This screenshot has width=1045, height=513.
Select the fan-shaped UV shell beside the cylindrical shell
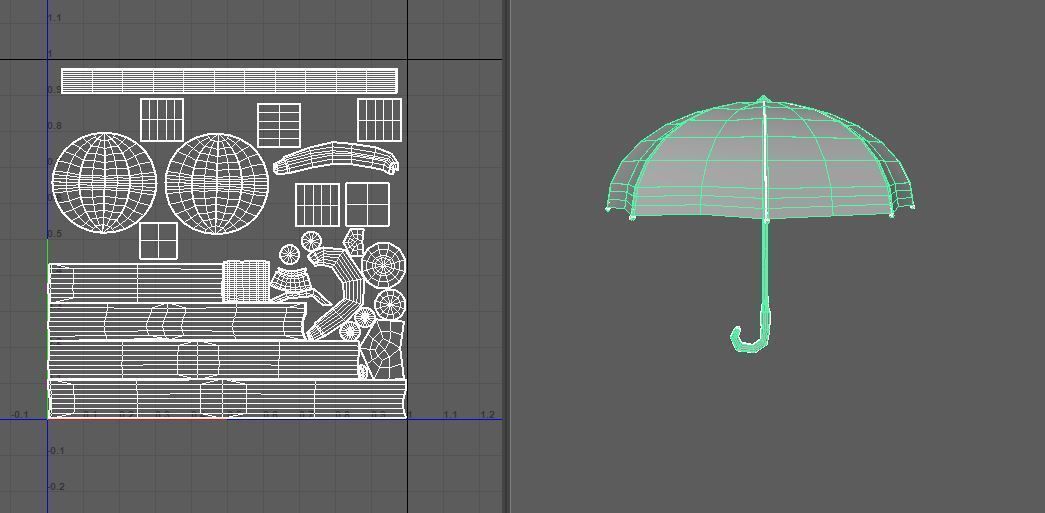tap(293, 282)
